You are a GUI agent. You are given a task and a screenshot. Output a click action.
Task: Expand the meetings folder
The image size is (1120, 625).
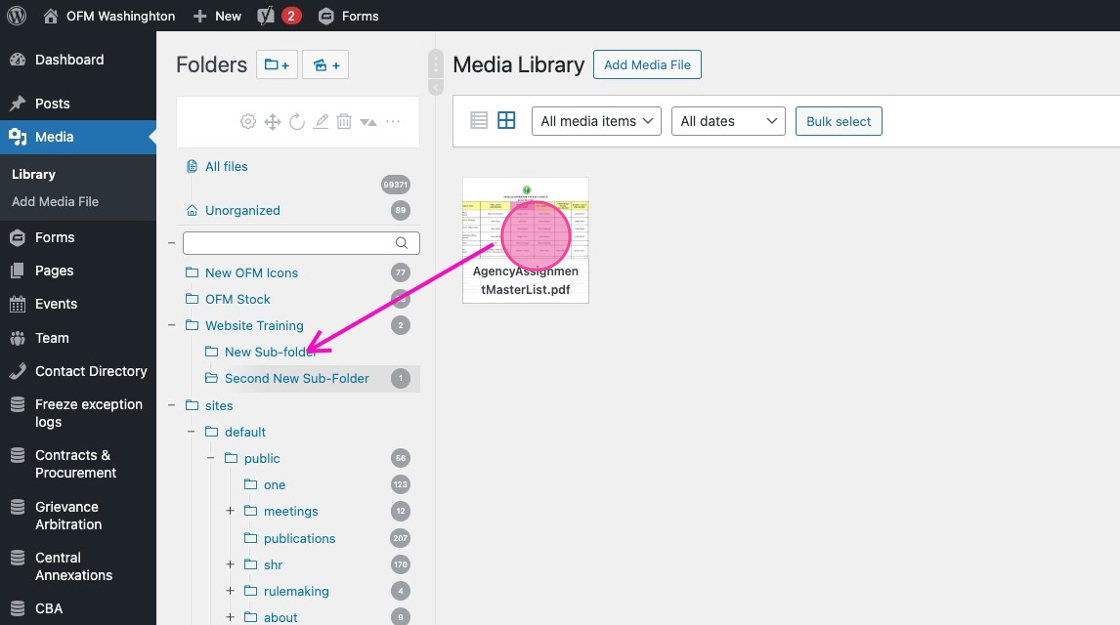230,511
